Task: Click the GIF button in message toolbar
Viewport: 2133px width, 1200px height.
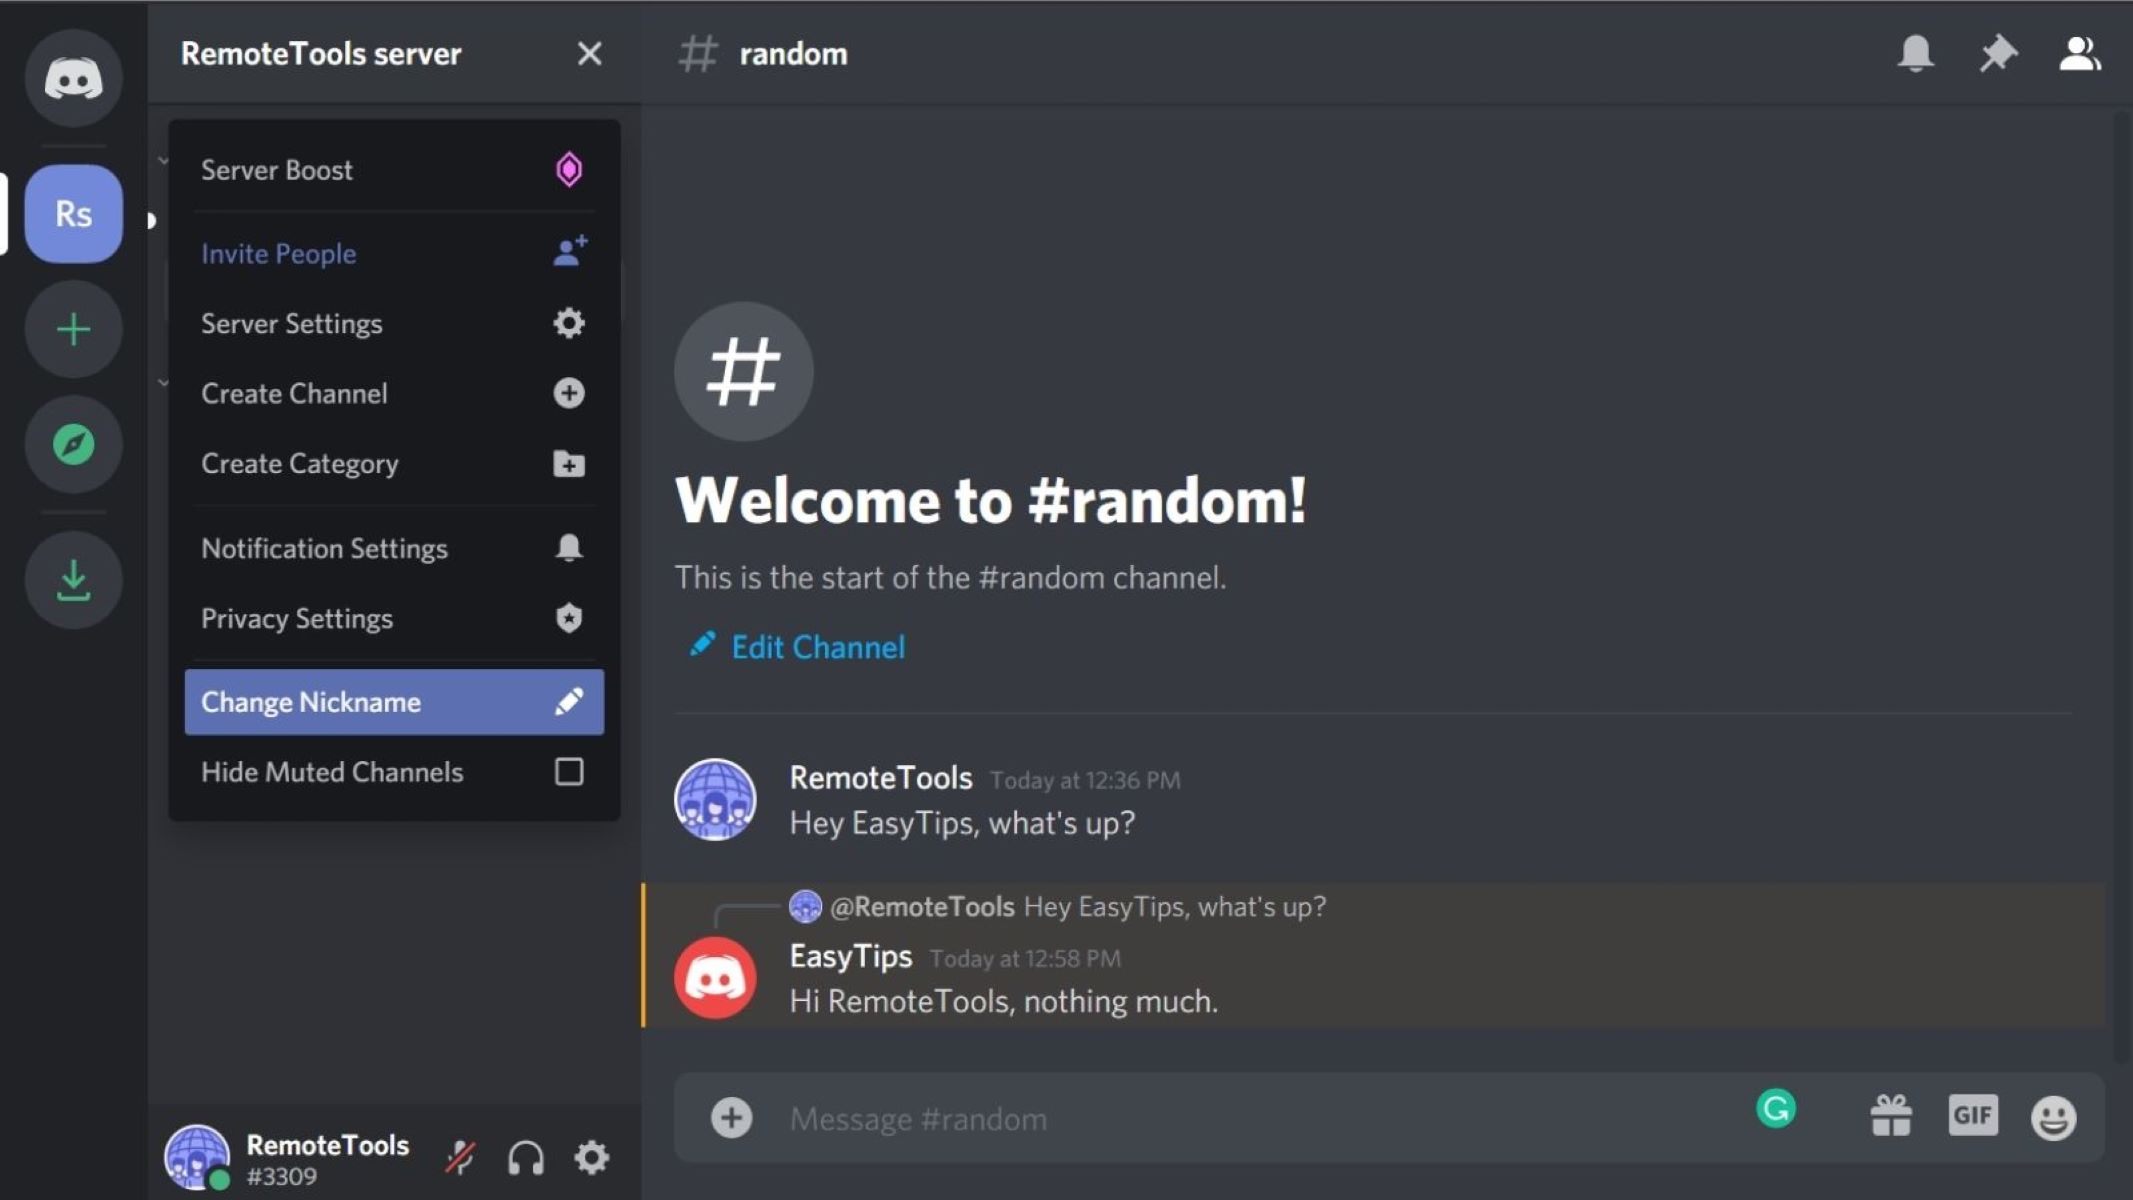Action: coord(1972,1116)
